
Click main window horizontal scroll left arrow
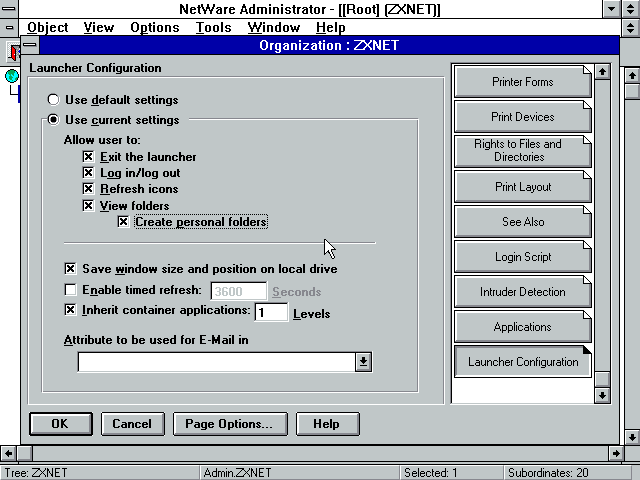click(8, 453)
